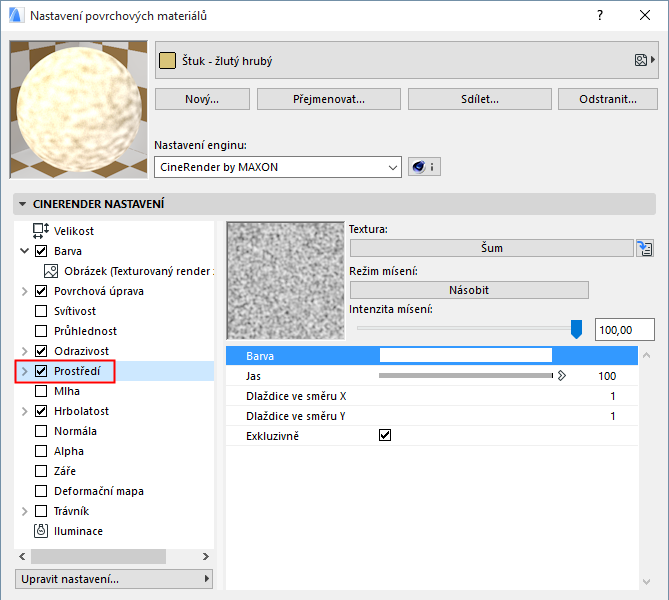Screen dimensions: 669x600
Task: Click the Nový... button
Action: (x=202, y=99)
